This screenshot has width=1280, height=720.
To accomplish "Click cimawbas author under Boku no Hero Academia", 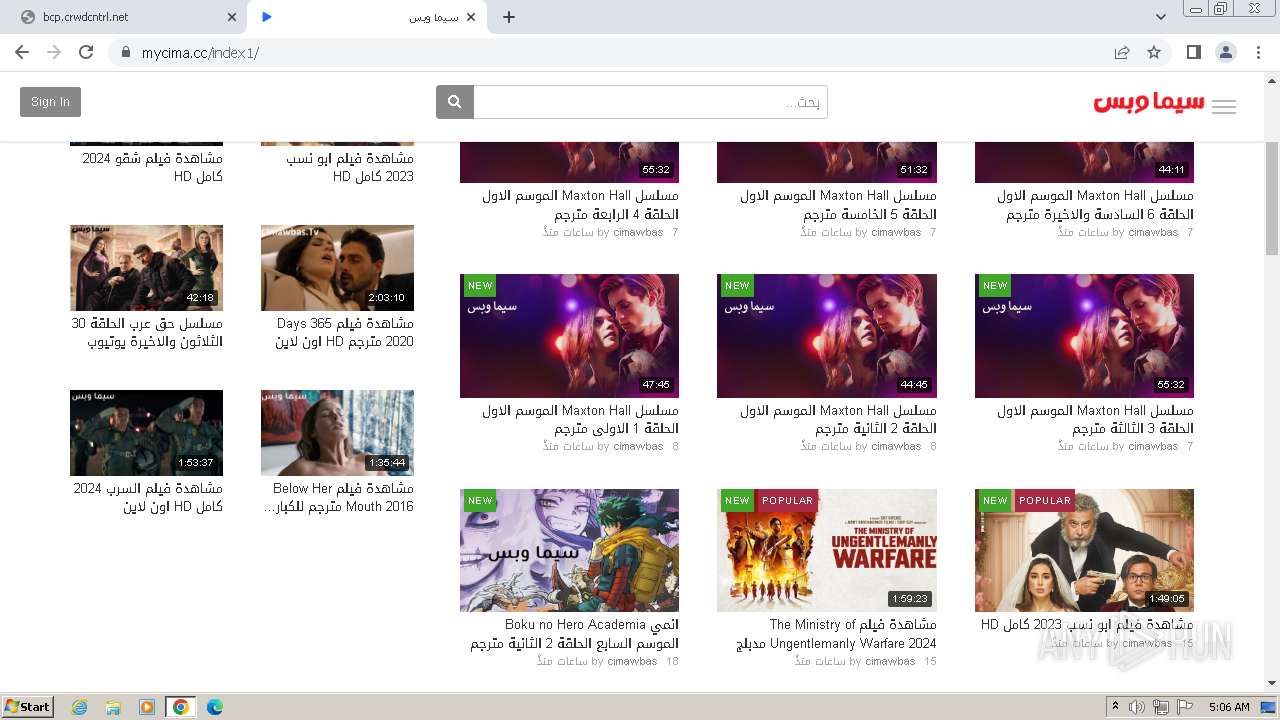I will coord(632,661).
